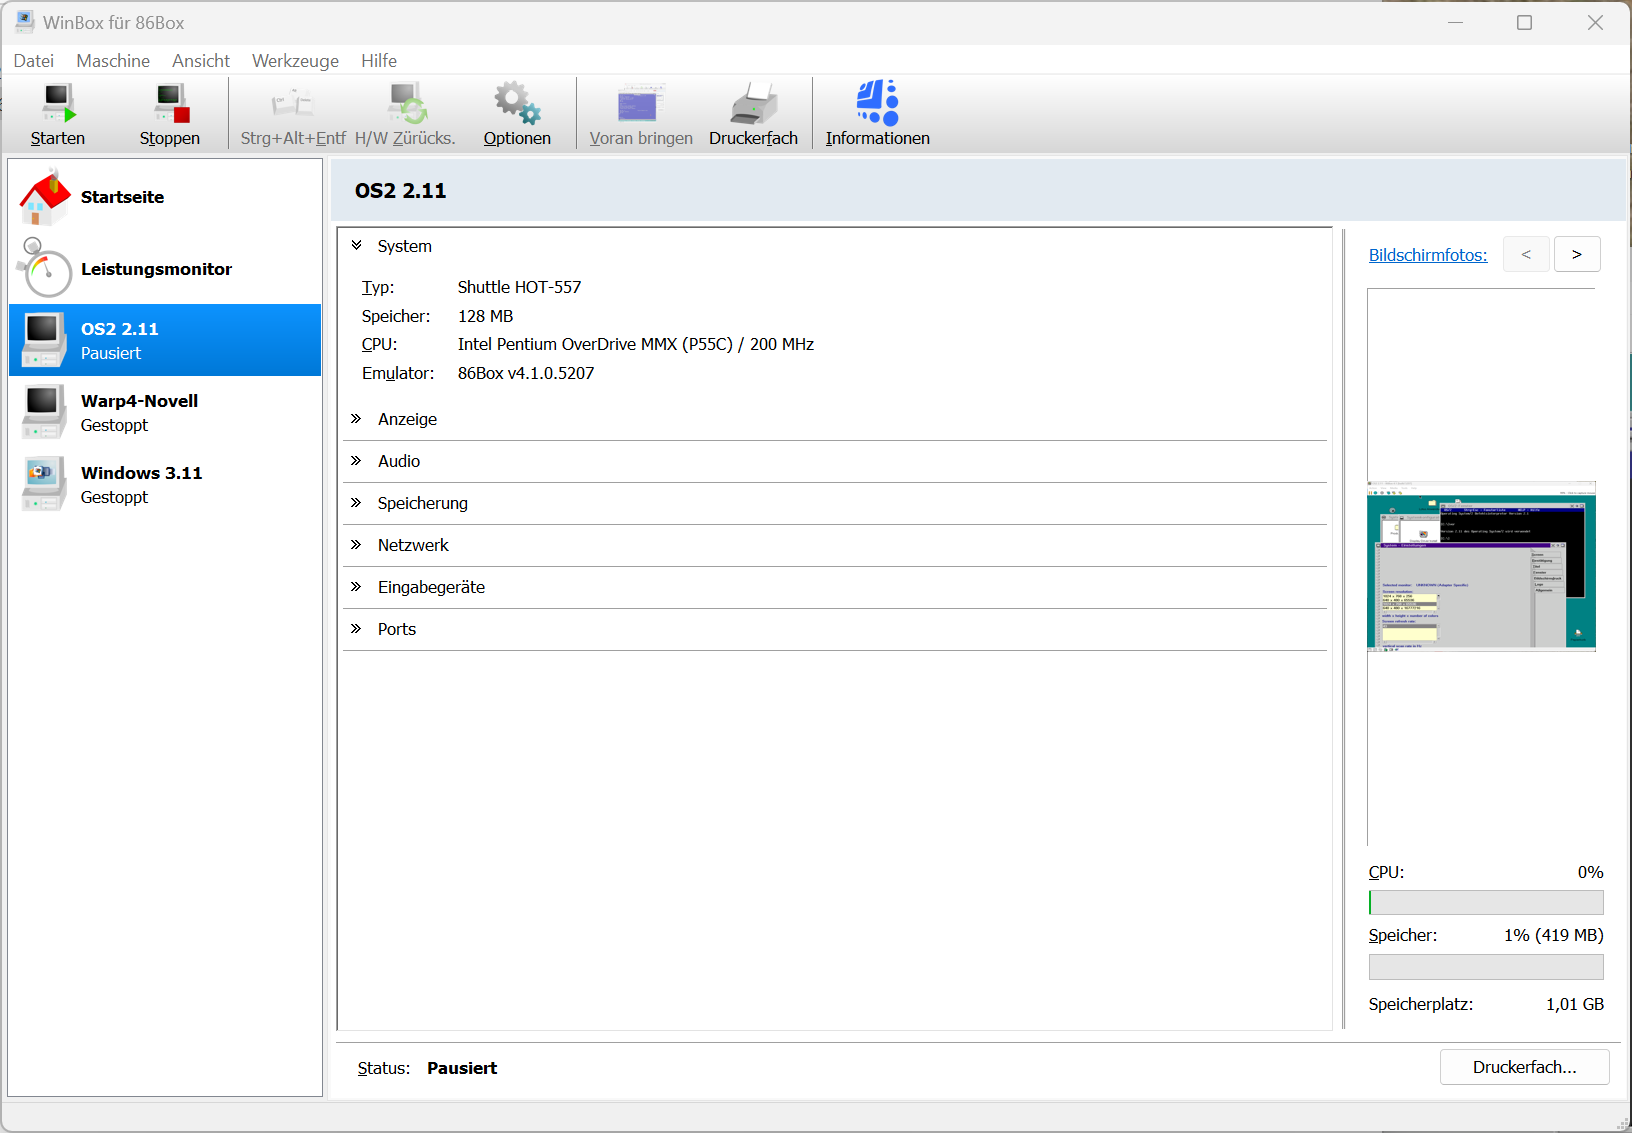Click the 128 MB memory value

pyautogui.click(x=485, y=316)
